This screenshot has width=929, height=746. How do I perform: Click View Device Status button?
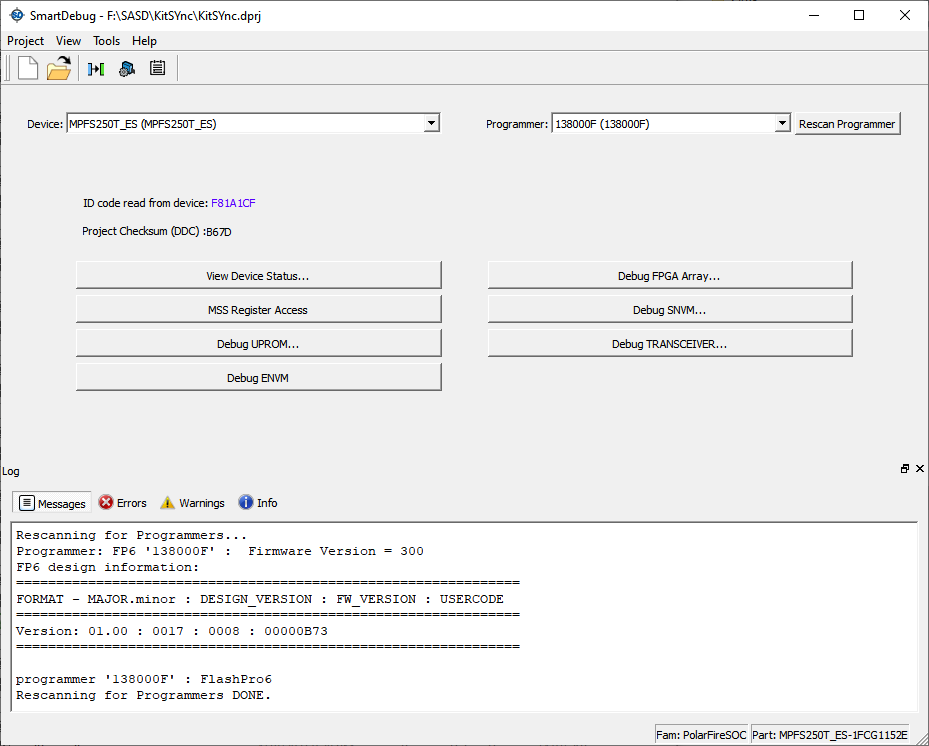point(258,276)
